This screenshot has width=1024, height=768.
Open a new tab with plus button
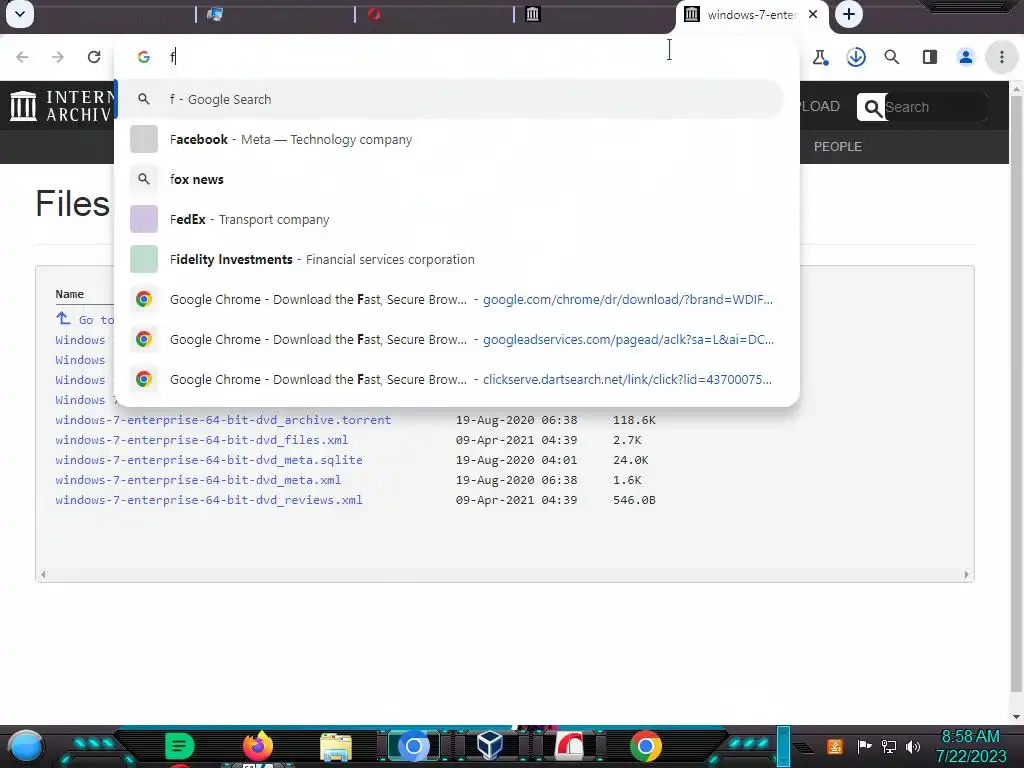coord(848,14)
